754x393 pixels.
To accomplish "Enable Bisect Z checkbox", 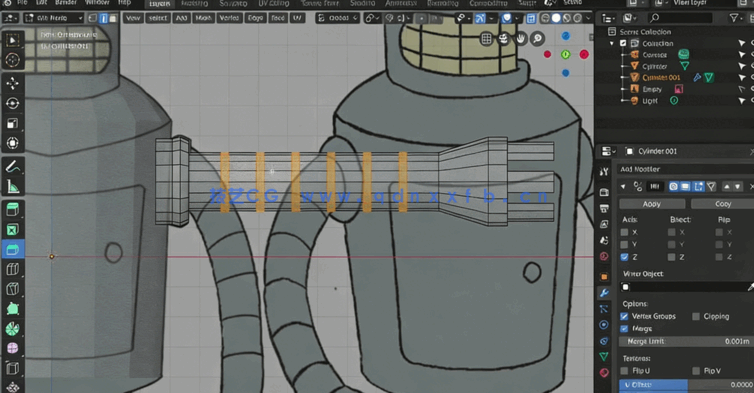I will pos(672,257).
